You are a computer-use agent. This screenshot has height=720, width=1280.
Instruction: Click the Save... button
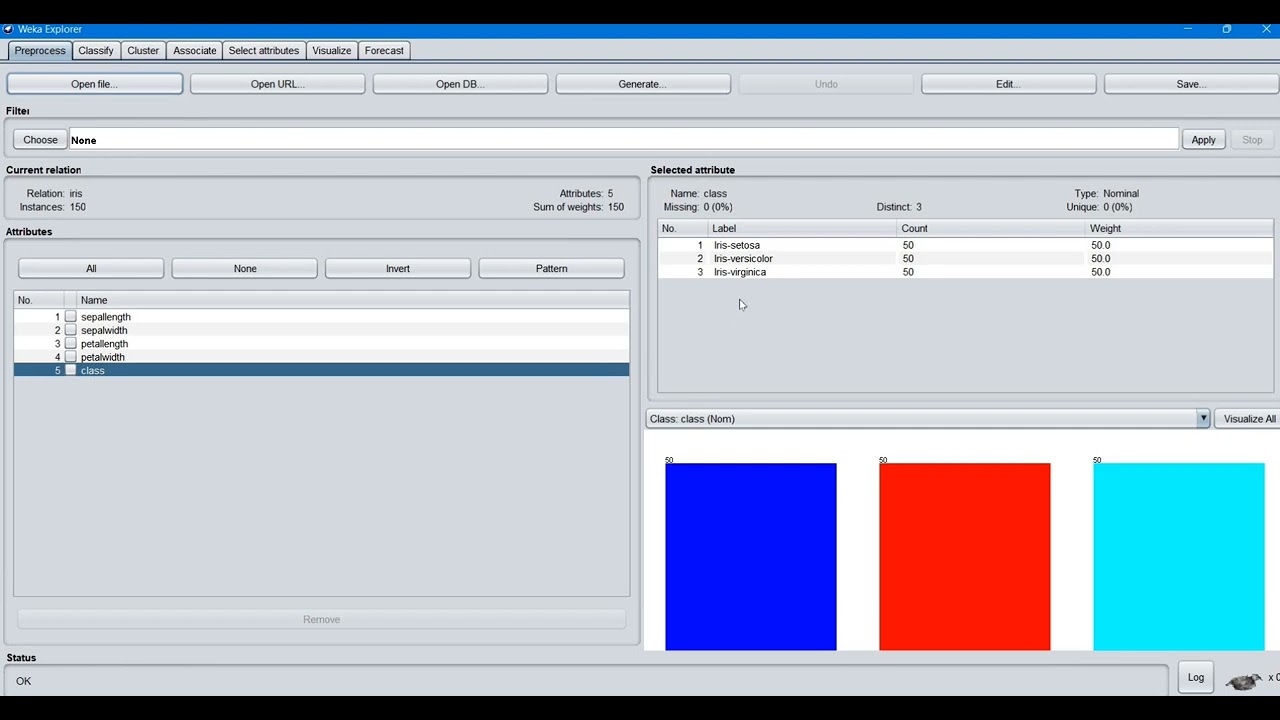(x=1191, y=84)
